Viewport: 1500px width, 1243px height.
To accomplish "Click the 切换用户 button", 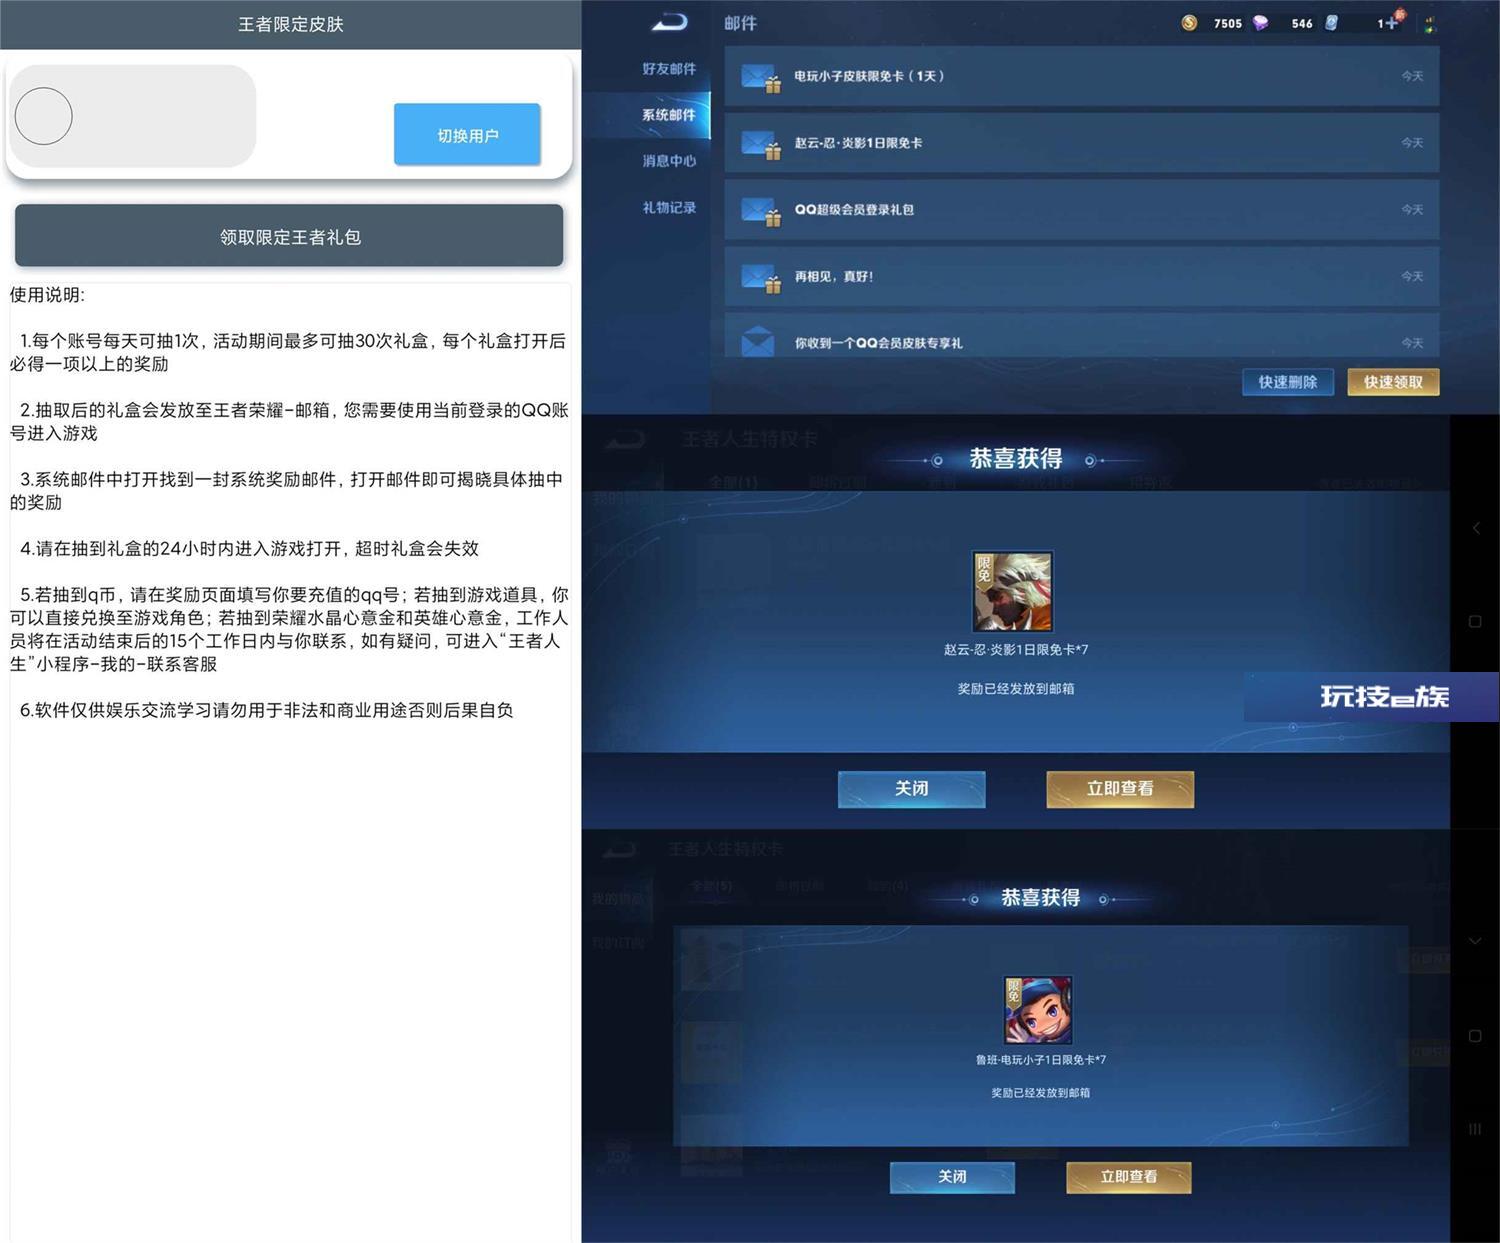I will click(x=467, y=135).
